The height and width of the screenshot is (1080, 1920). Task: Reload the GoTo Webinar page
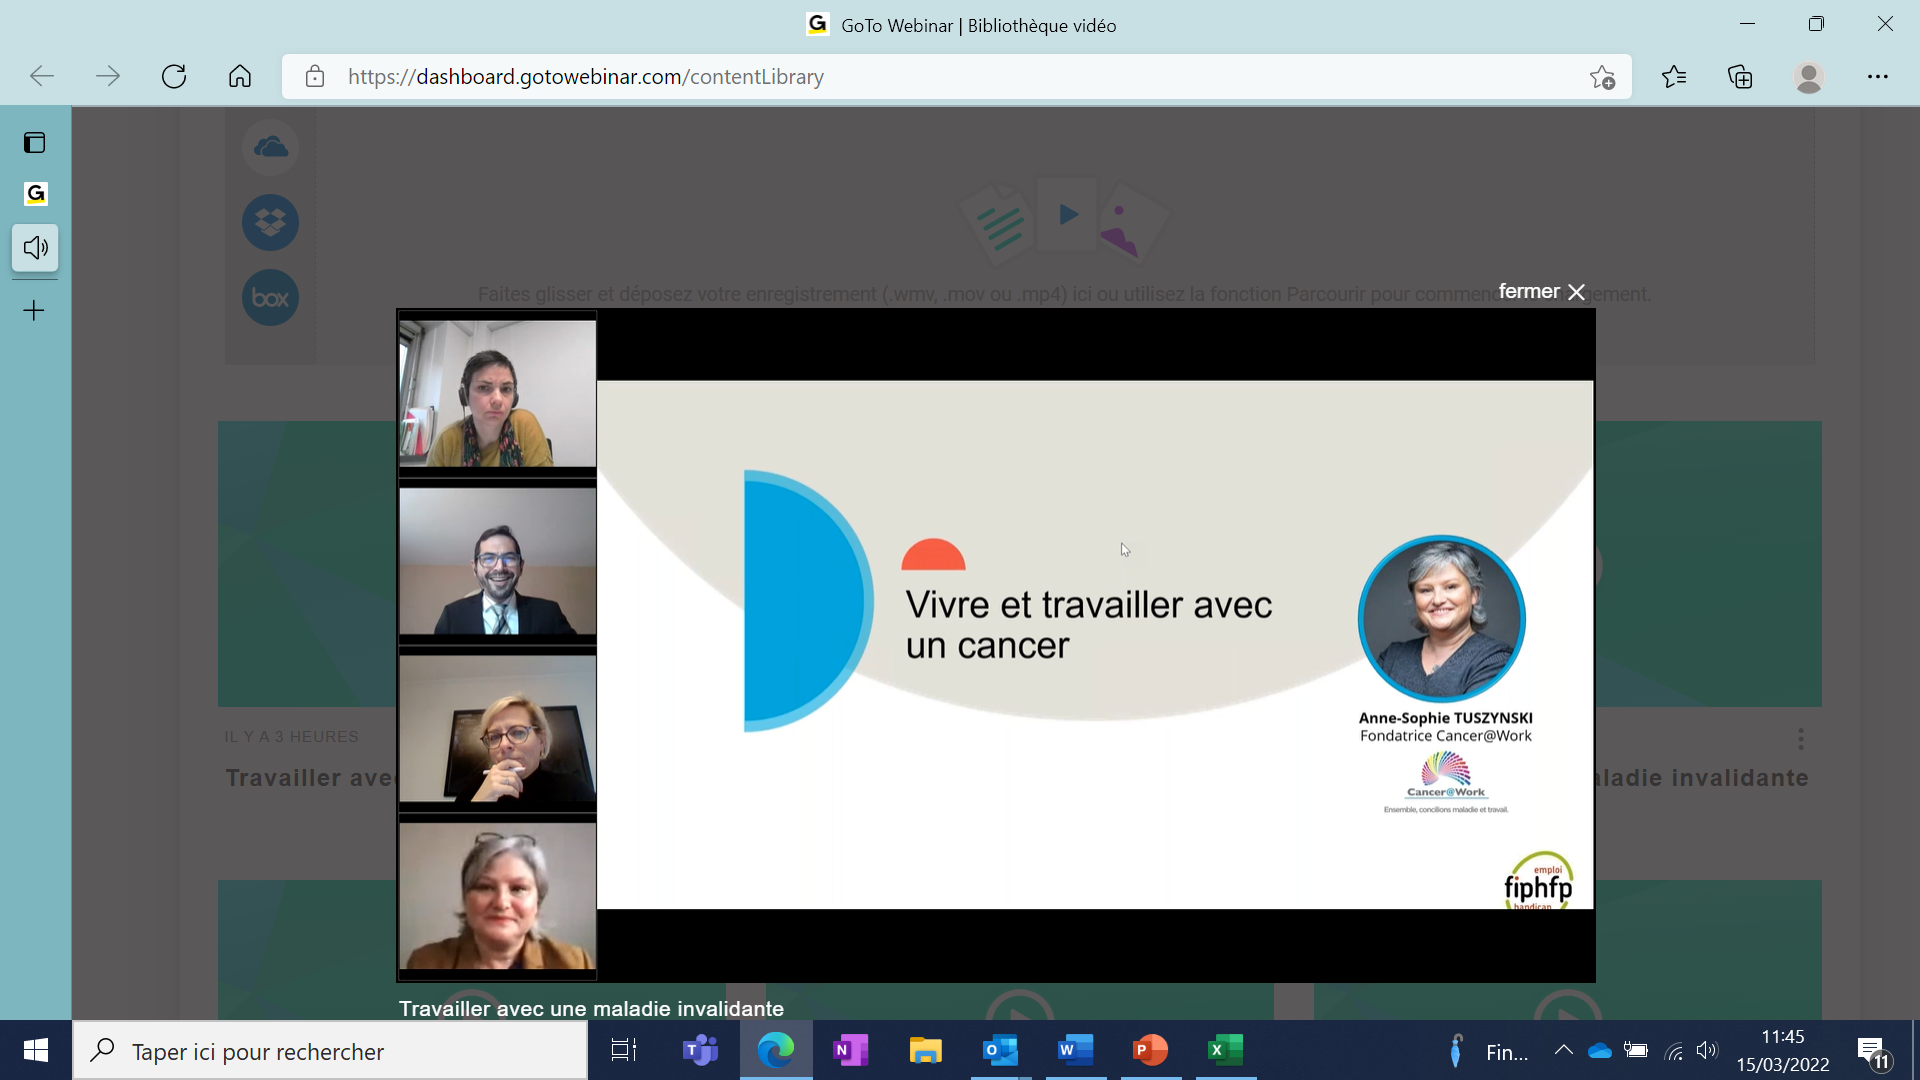tap(174, 76)
